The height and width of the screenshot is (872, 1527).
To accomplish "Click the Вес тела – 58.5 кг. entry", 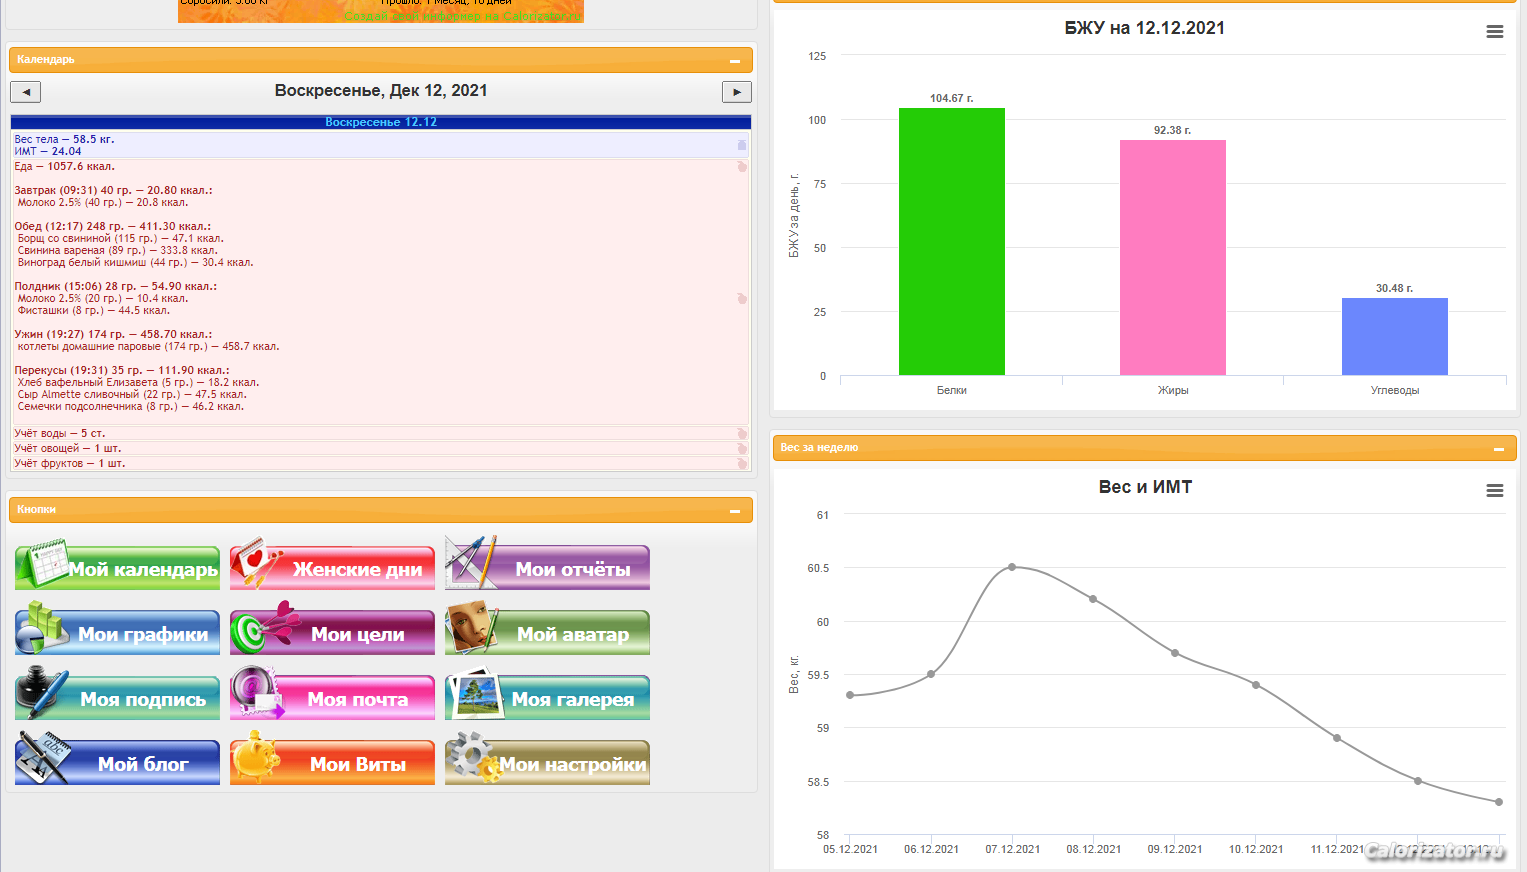I will (x=64, y=139).
